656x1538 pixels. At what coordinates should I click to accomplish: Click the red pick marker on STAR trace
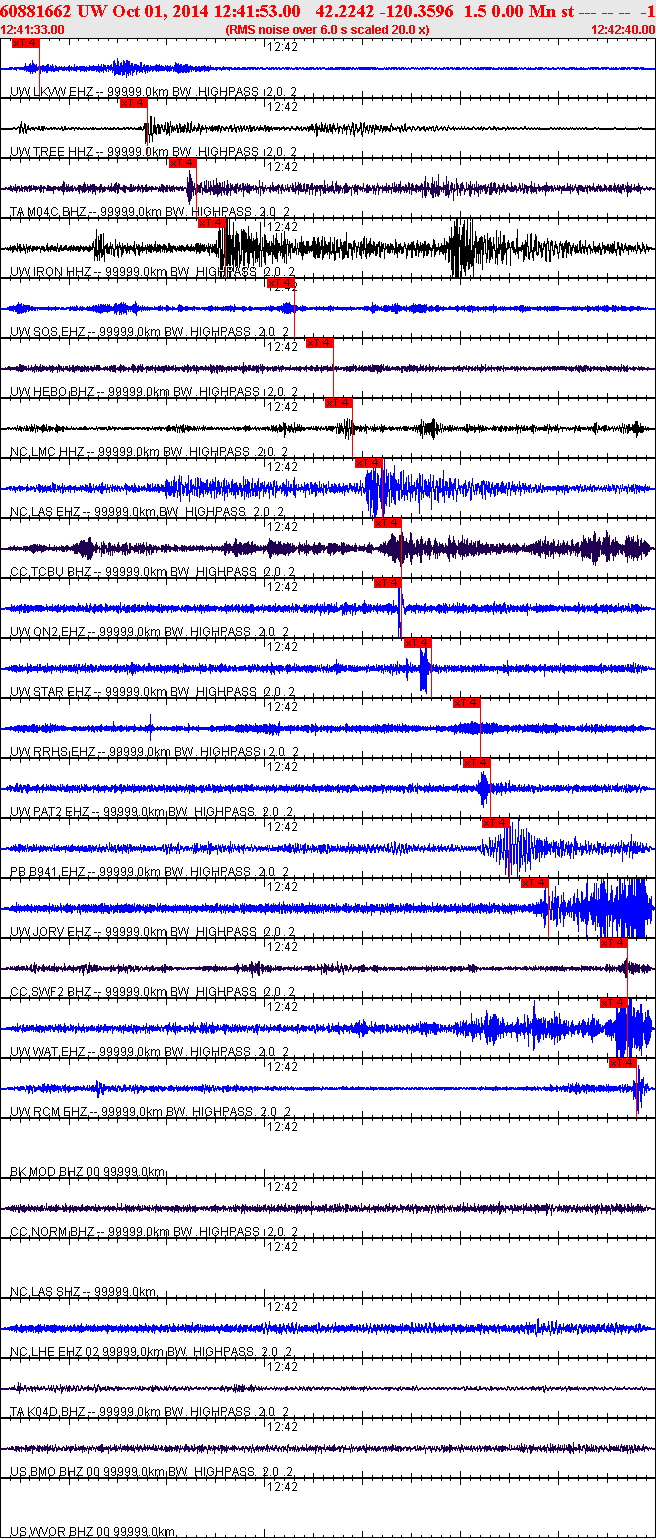(418, 643)
